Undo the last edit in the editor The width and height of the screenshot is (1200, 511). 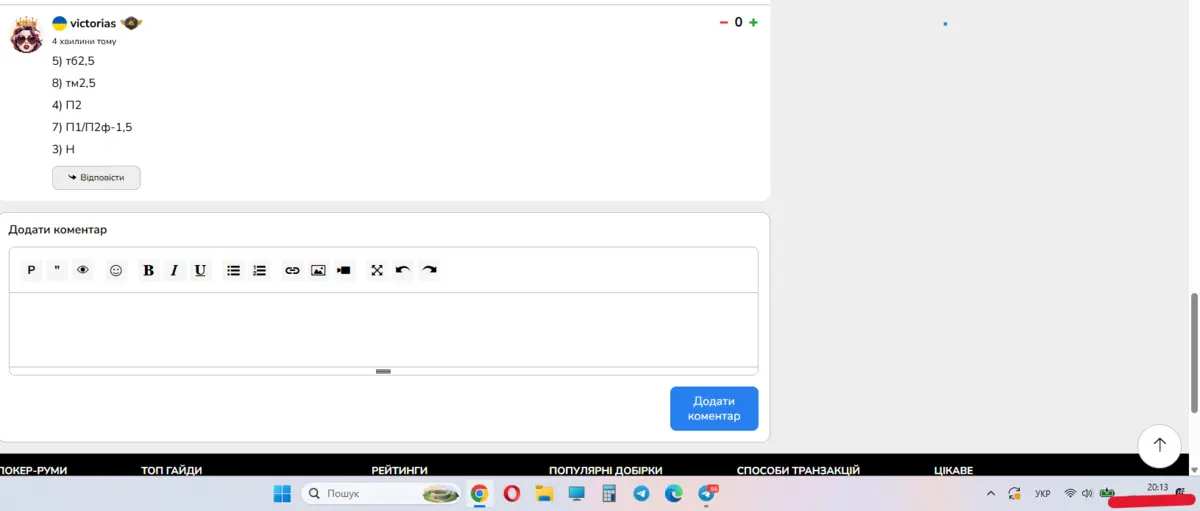(x=403, y=270)
